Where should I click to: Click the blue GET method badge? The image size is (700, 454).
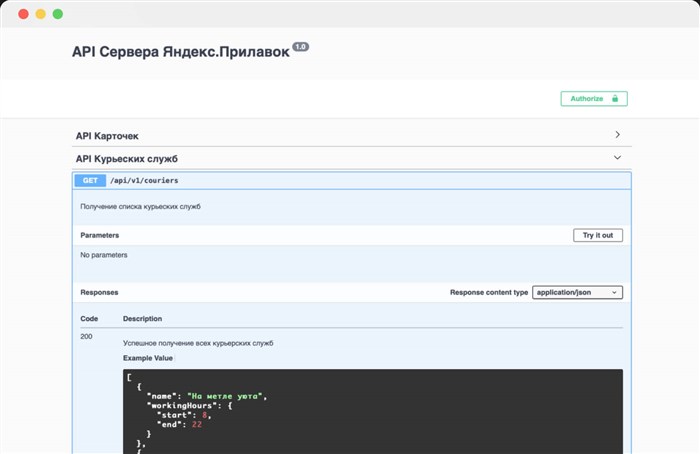(90, 181)
